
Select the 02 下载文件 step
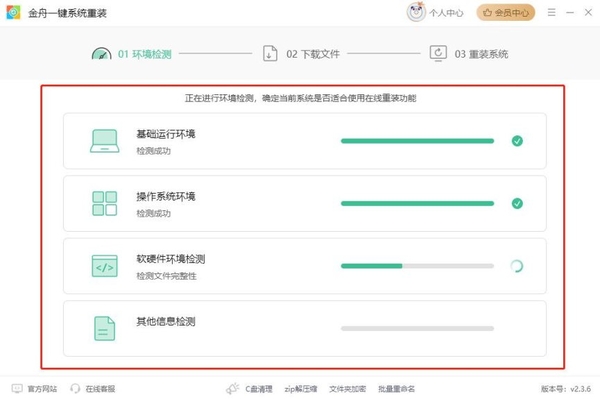(x=301, y=54)
